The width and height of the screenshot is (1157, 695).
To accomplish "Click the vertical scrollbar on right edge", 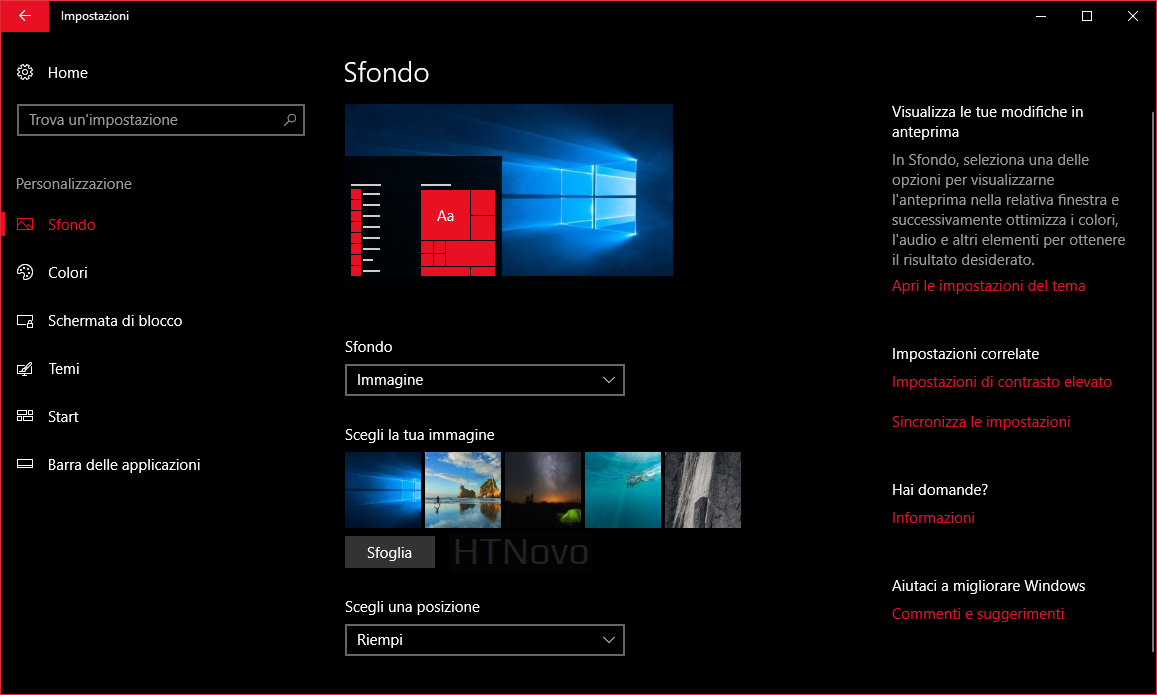I will pyautogui.click(x=1153, y=381).
